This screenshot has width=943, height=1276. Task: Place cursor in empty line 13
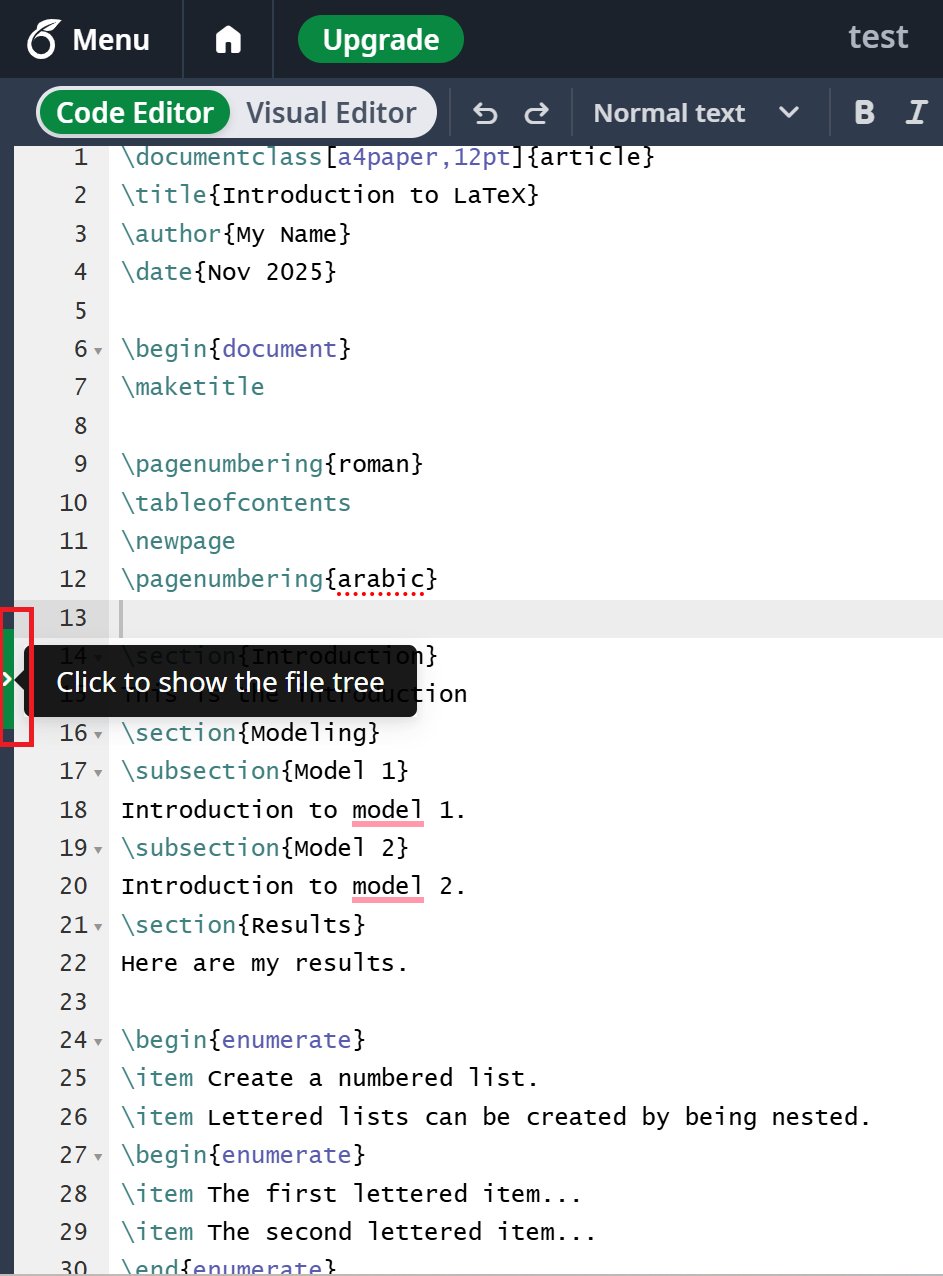click(500, 618)
